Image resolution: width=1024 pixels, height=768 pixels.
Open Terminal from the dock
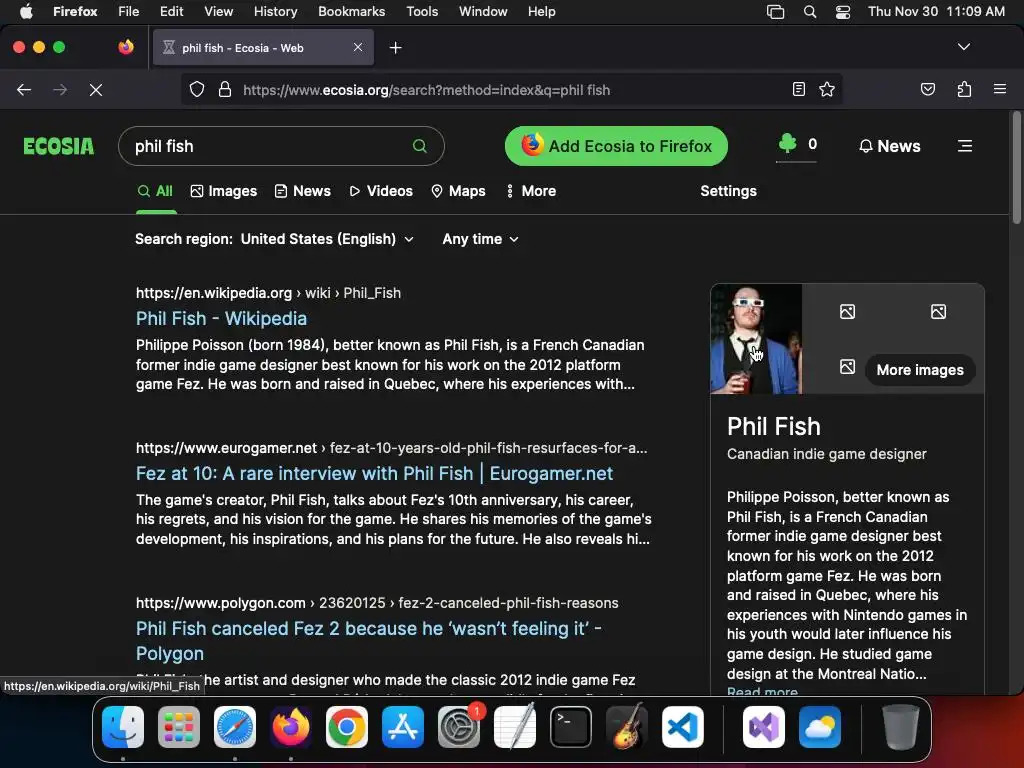pos(571,727)
